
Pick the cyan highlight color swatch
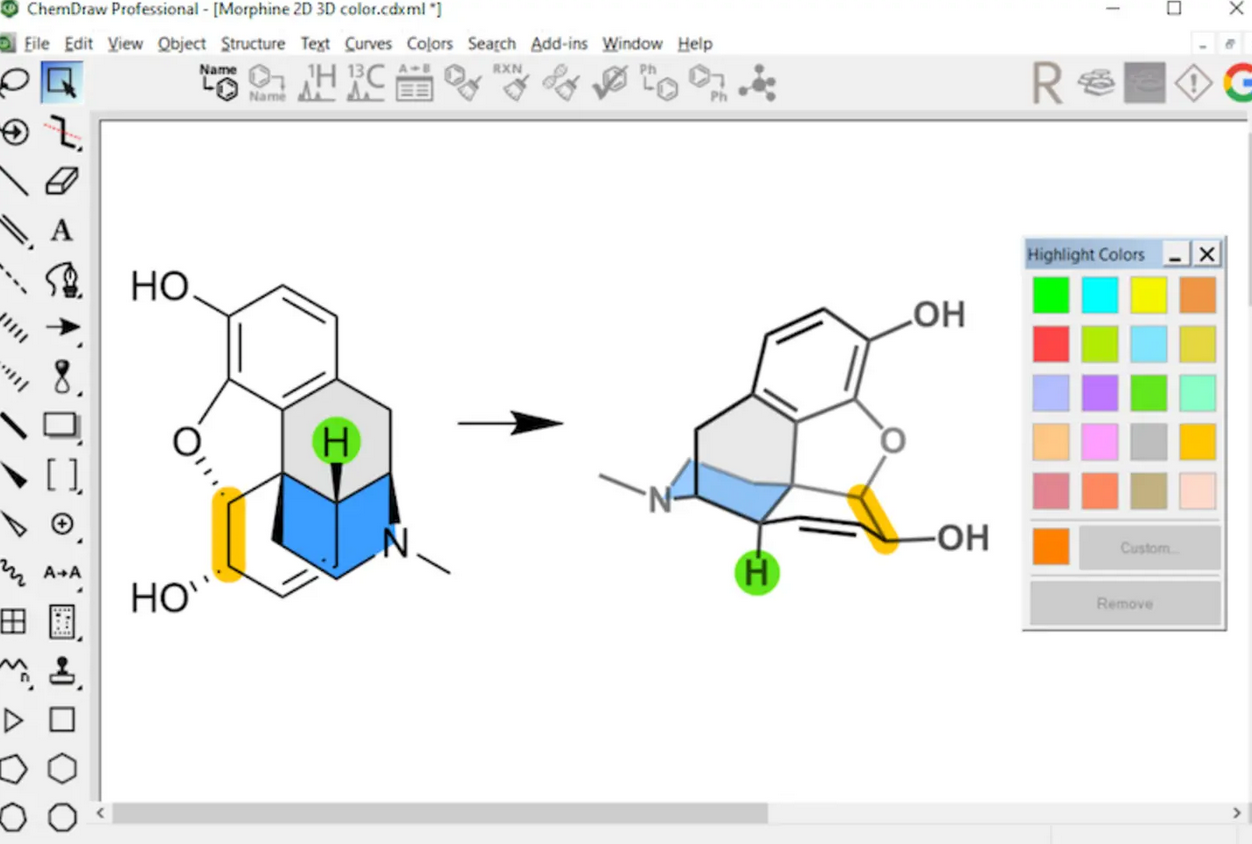(1100, 296)
